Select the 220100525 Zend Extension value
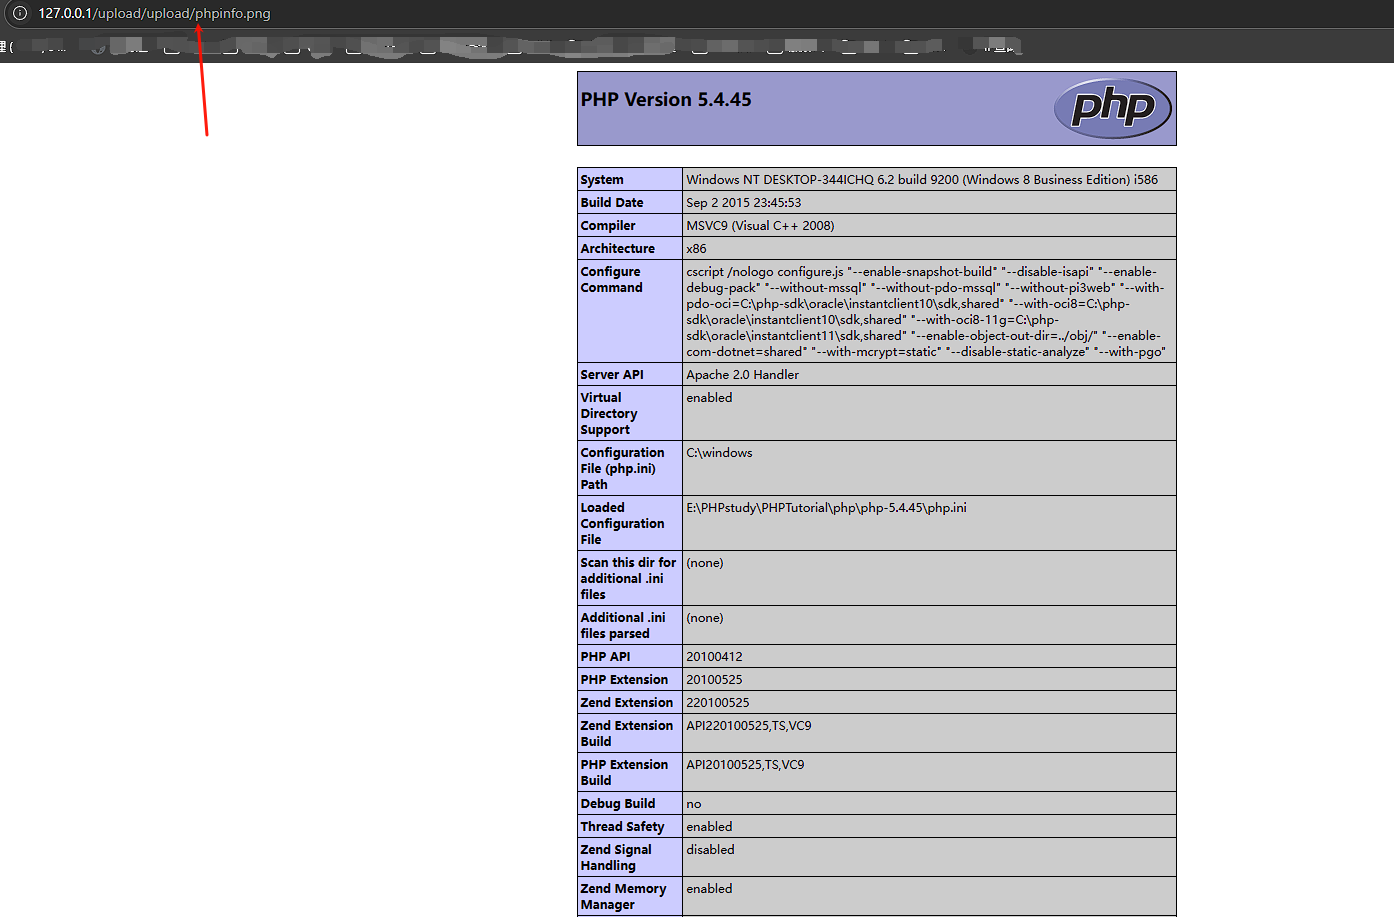 [718, 703]
